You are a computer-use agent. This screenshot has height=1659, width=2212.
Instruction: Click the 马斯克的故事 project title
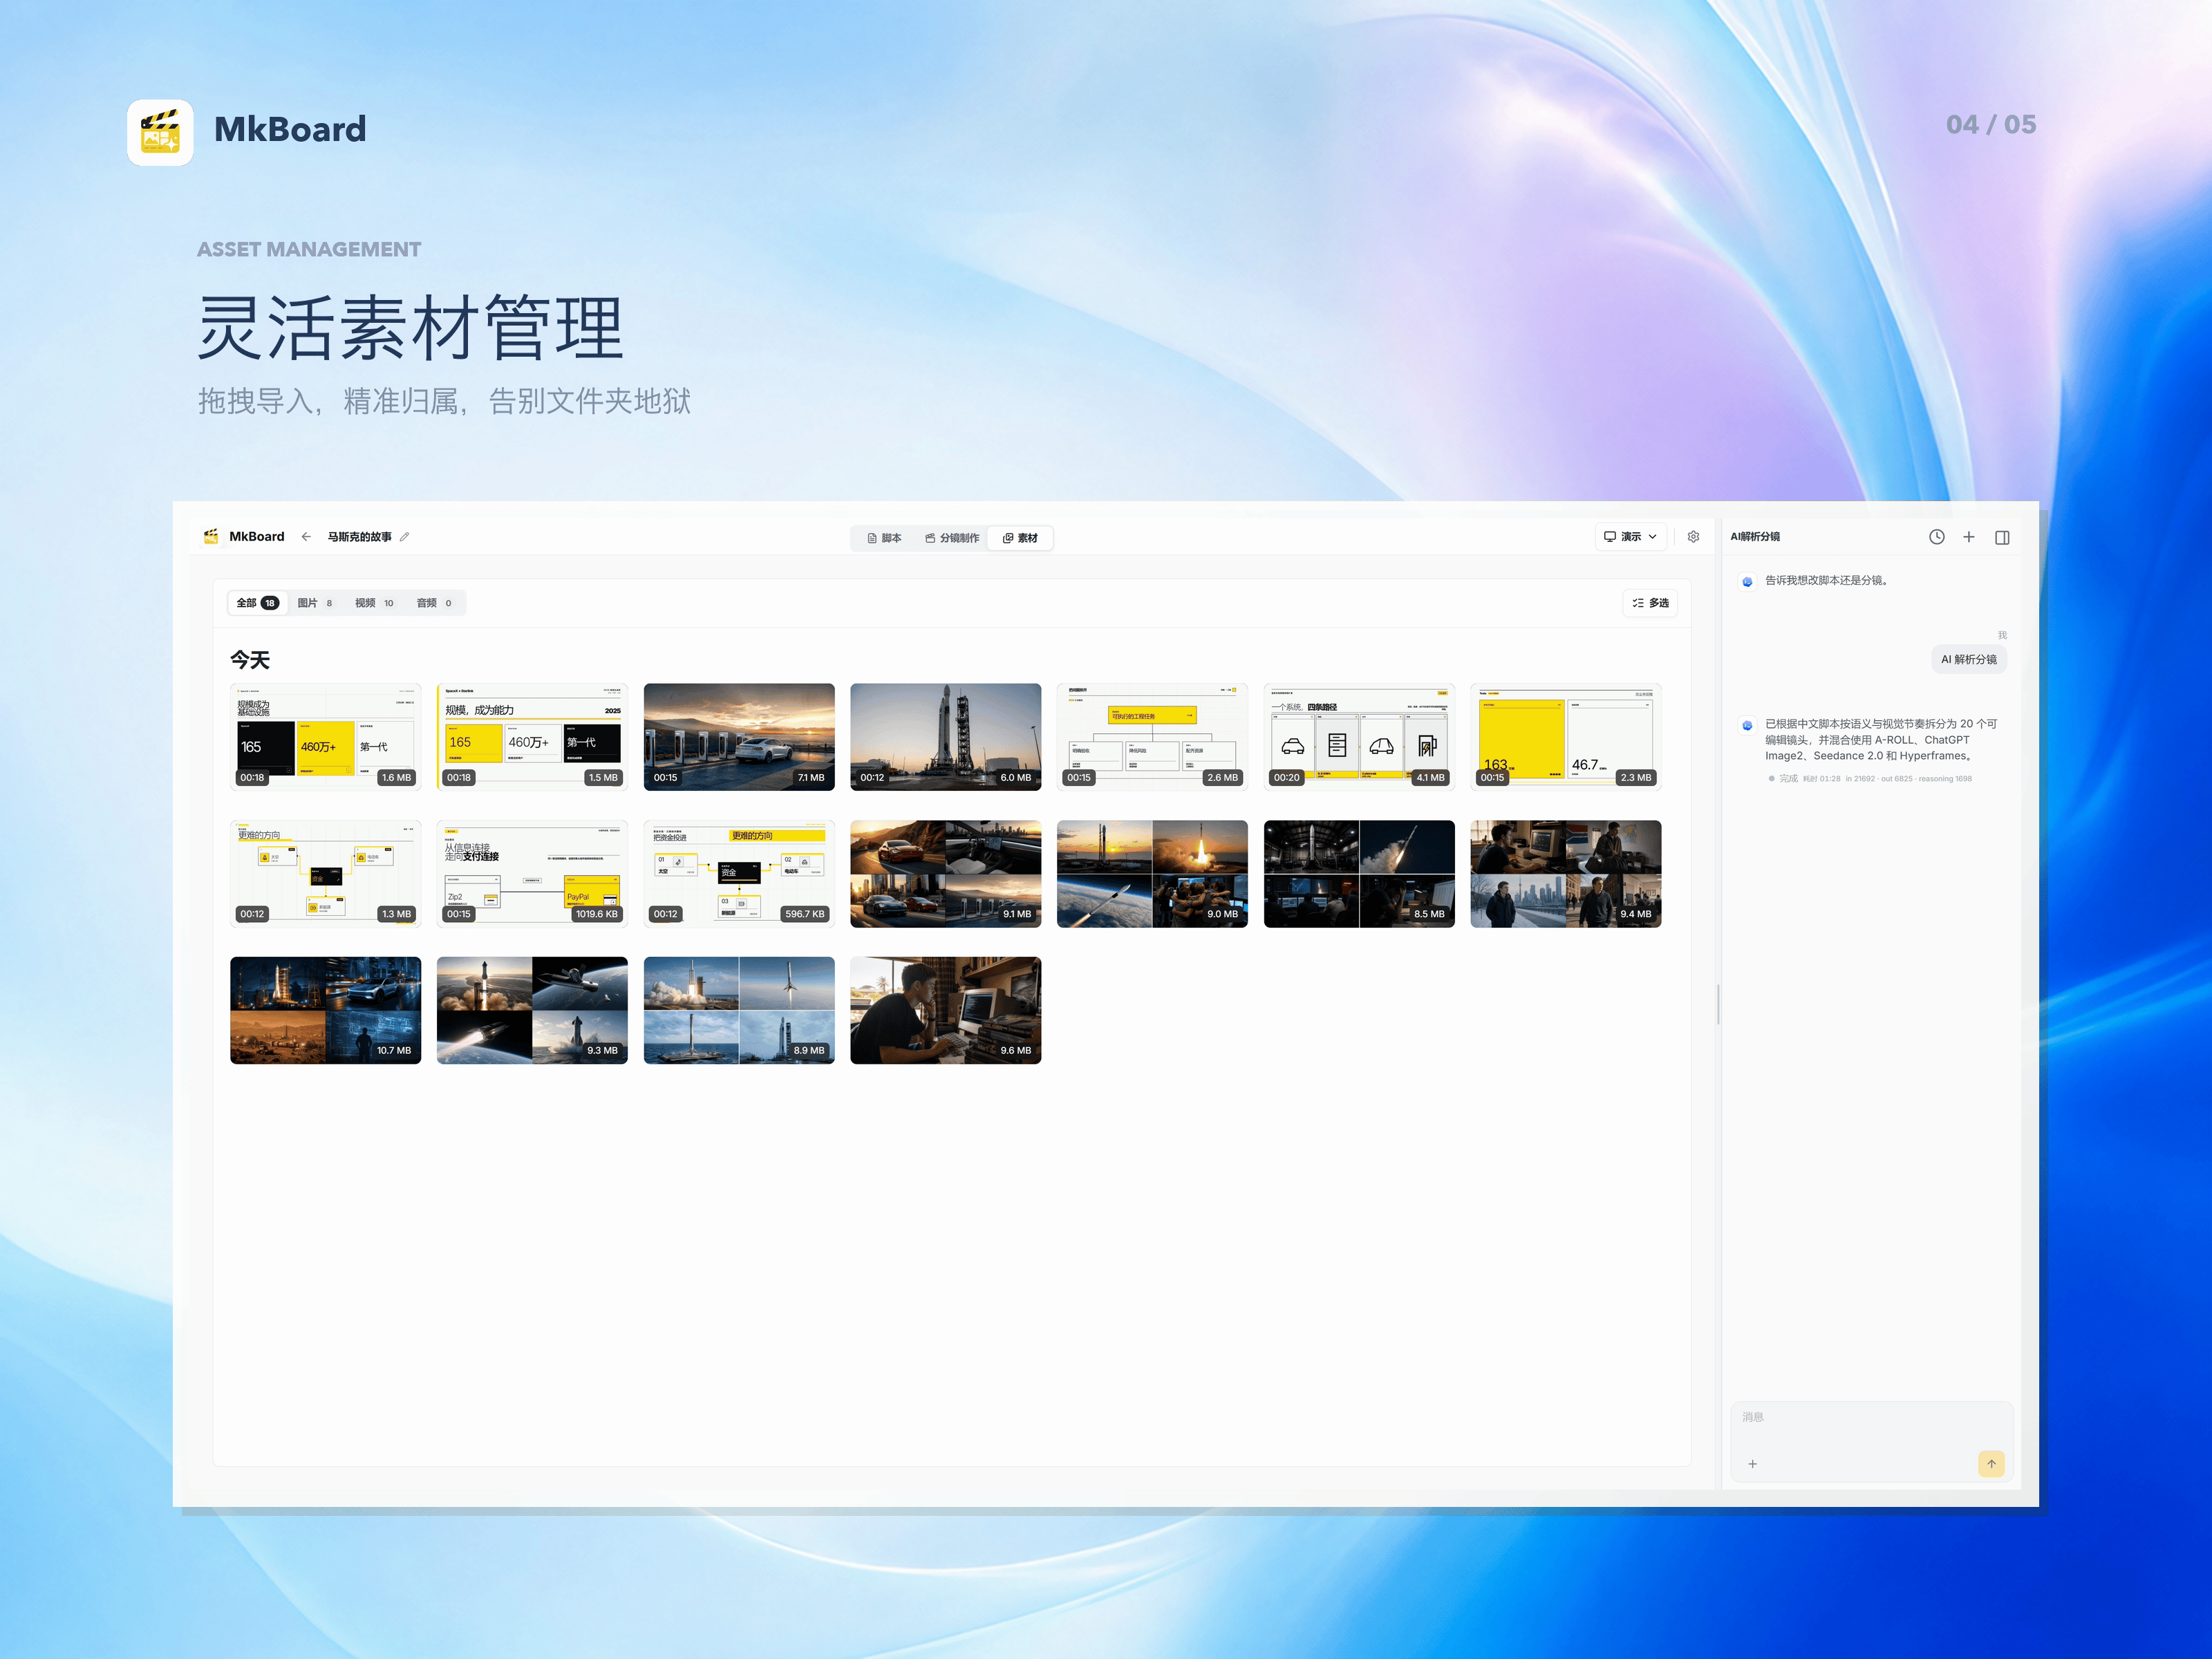(x=359, y=537)
